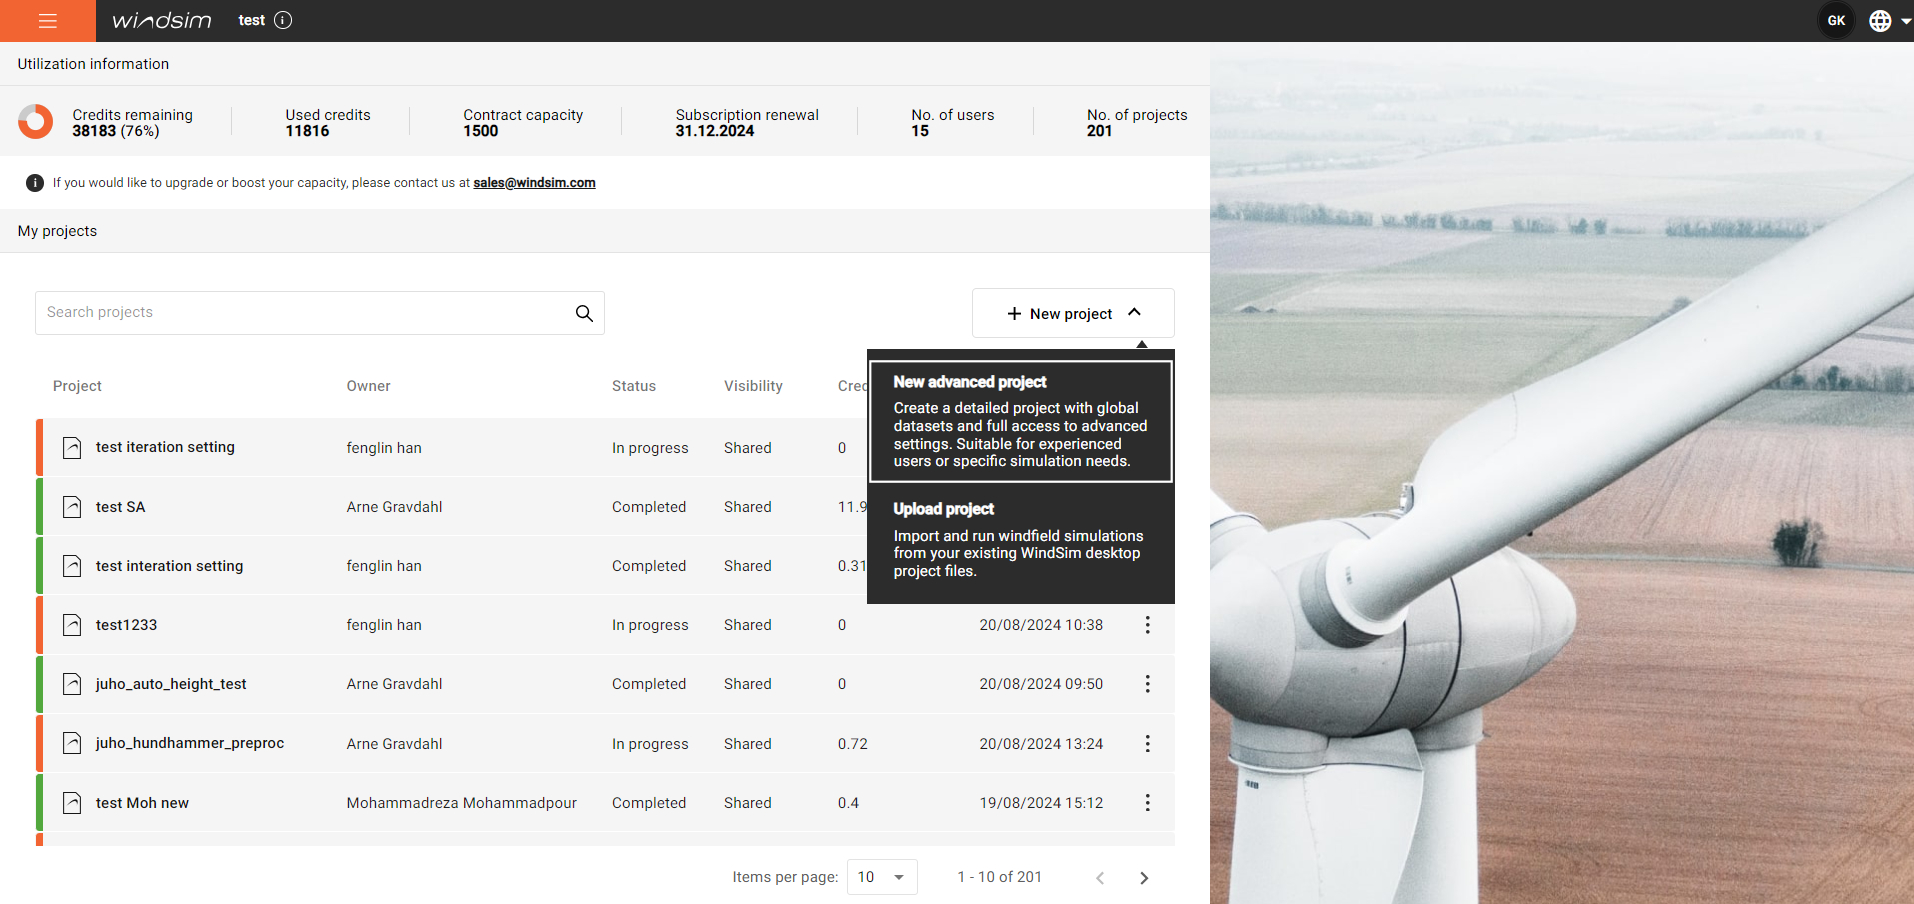The width and height of the screenshot is (1914, 904).
Task: Select Upload project option
Action: coord(1020,539)
